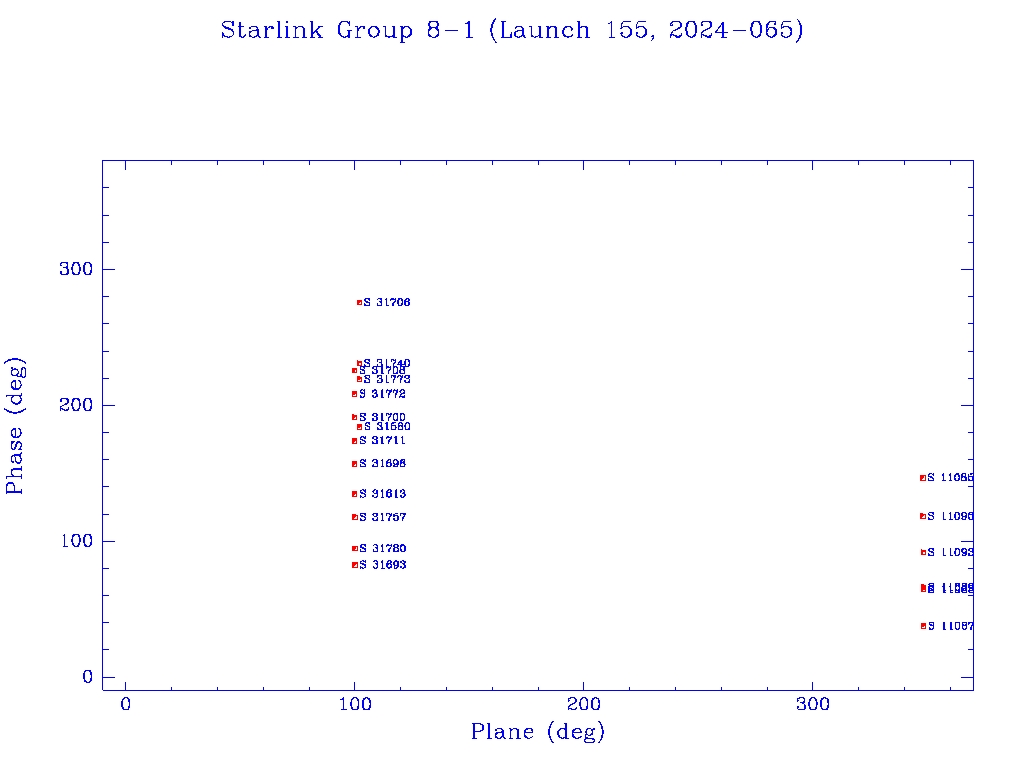This screenshot has height=768, width=1024.
Task: Click the 0 tick label on Plane axis
Action: click(125, 704)
